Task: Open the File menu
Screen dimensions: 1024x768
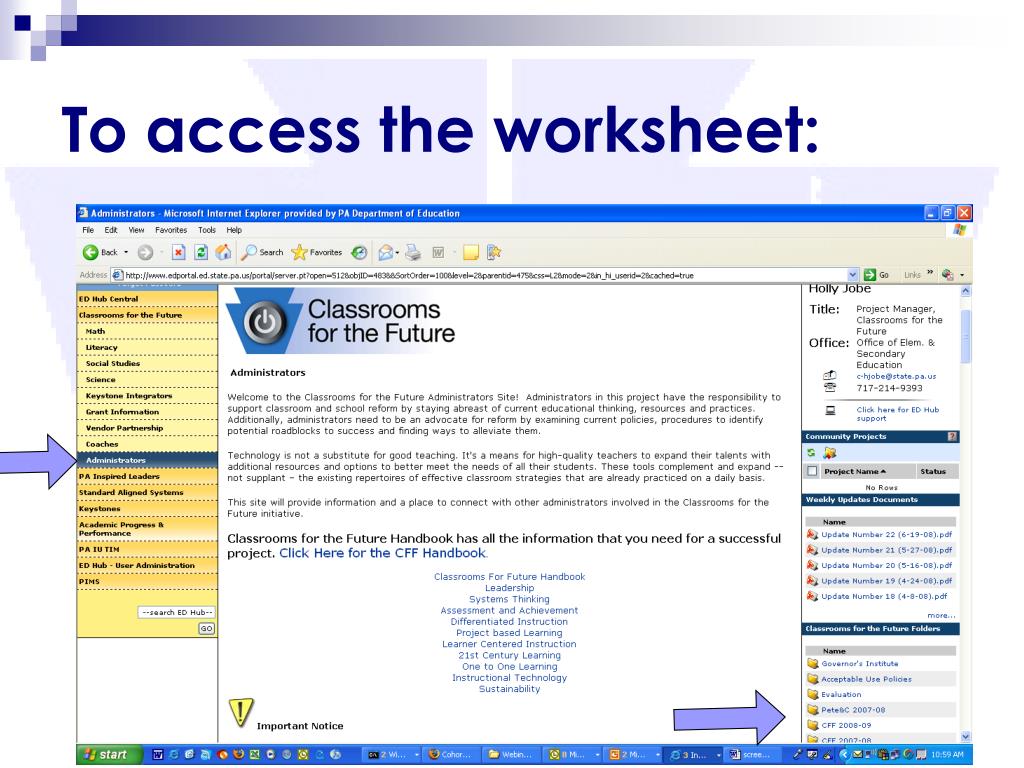Action: (x=88, y=230)
